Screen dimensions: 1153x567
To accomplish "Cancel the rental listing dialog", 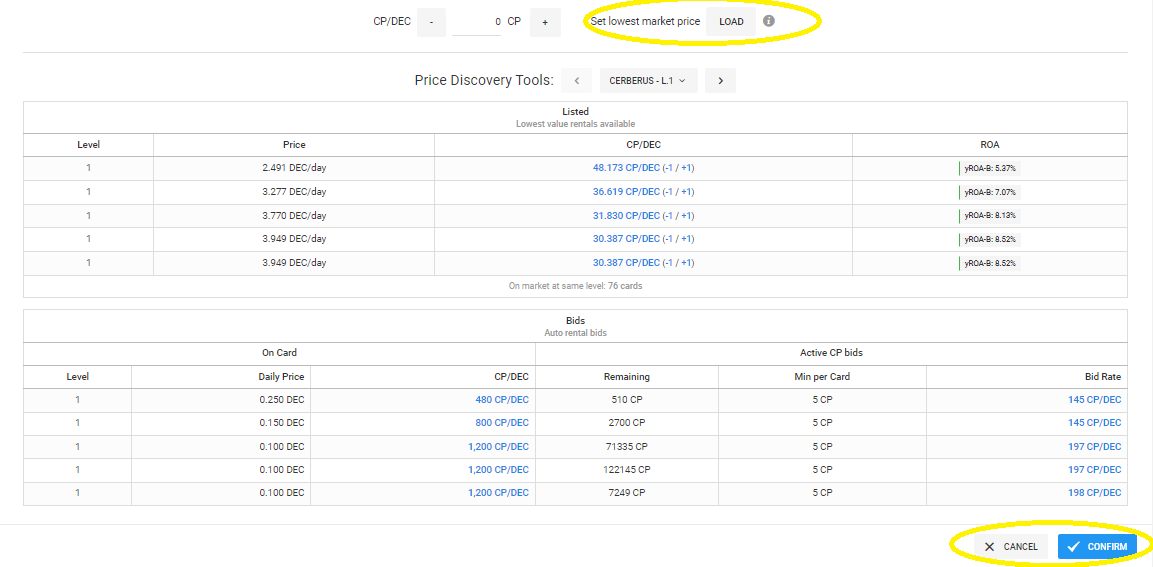I will (x=1011, y=546).
